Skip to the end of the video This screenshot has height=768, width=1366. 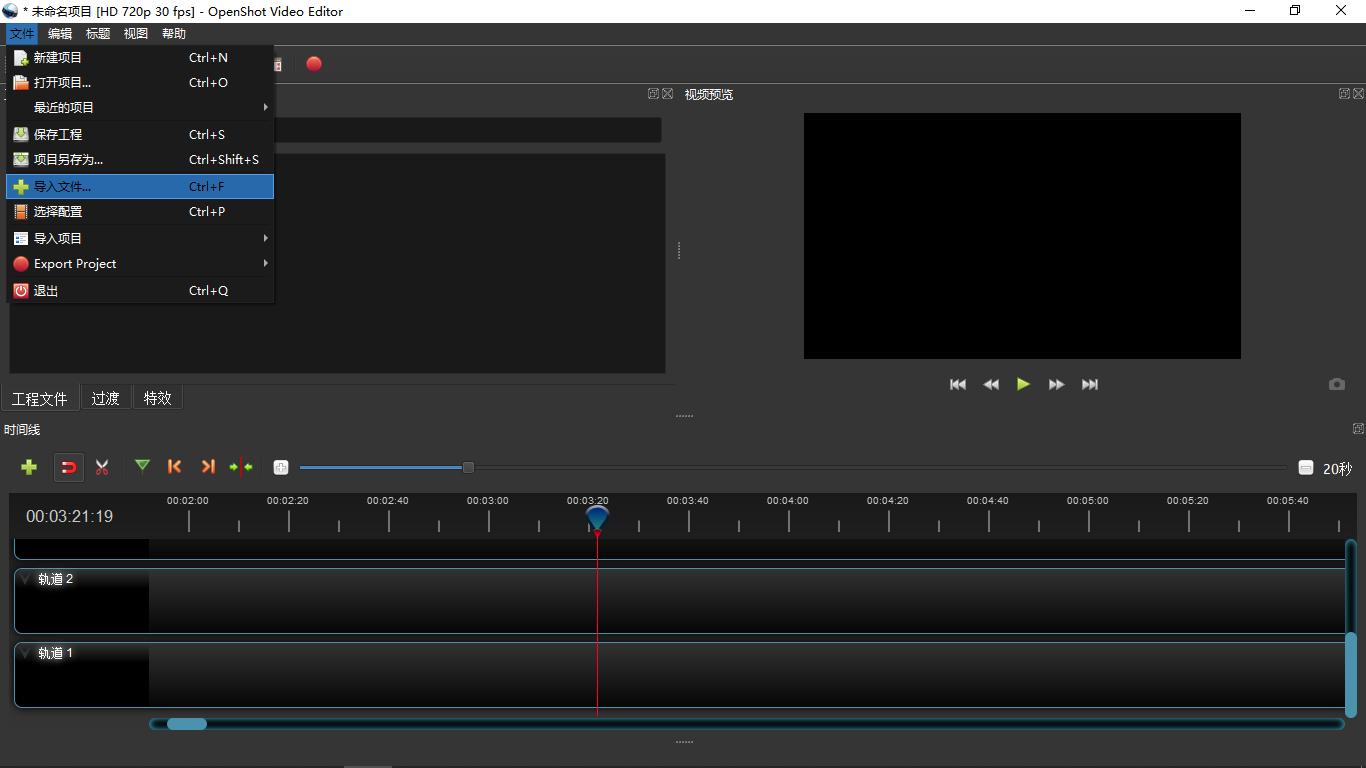pyautogui.click(x=1090, y=384)
